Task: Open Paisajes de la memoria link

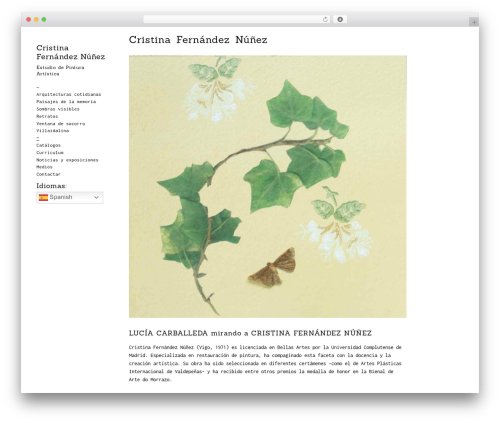Action: tap(66, 102)
